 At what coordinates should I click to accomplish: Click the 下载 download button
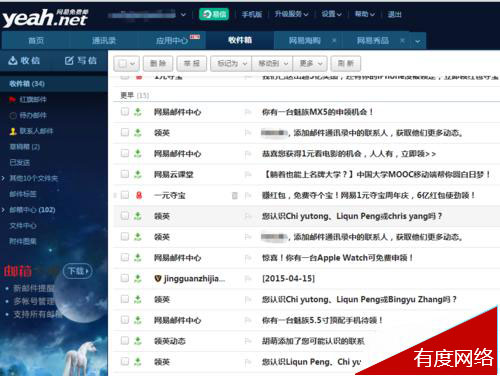pos(78,271)
